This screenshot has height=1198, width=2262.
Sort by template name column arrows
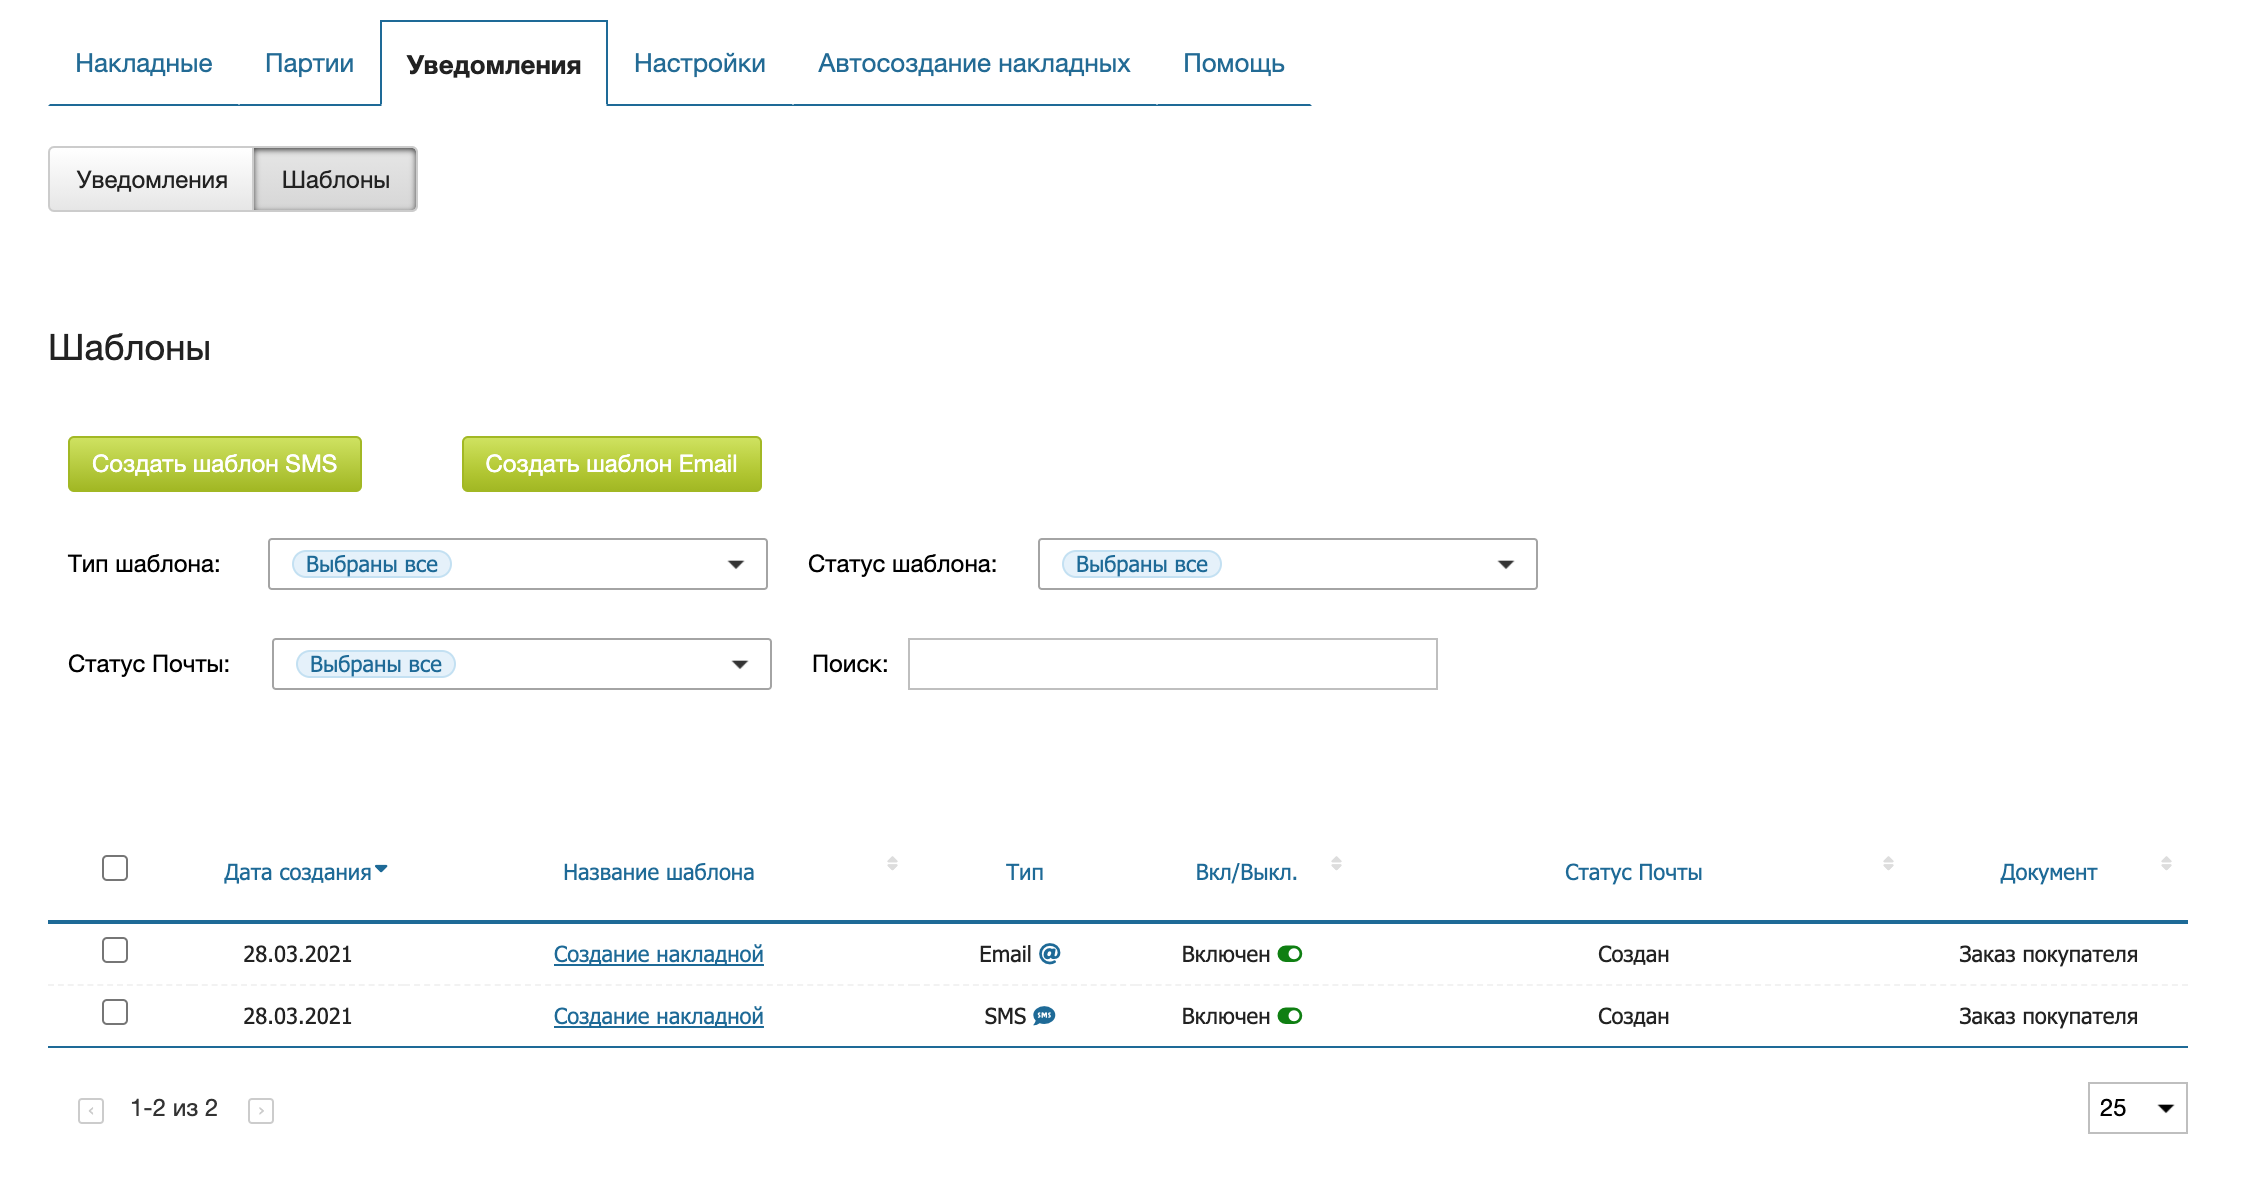point(892,863)
